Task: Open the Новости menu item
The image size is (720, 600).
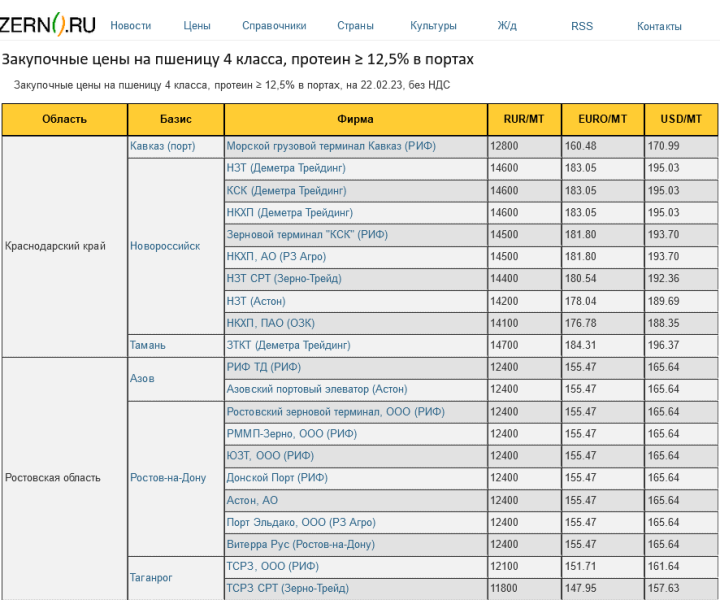Action: click(131, 26)
